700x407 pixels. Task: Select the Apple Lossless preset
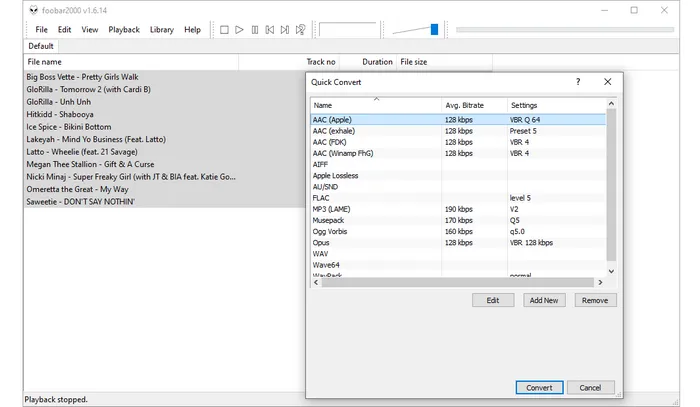(x=458, y=175)
